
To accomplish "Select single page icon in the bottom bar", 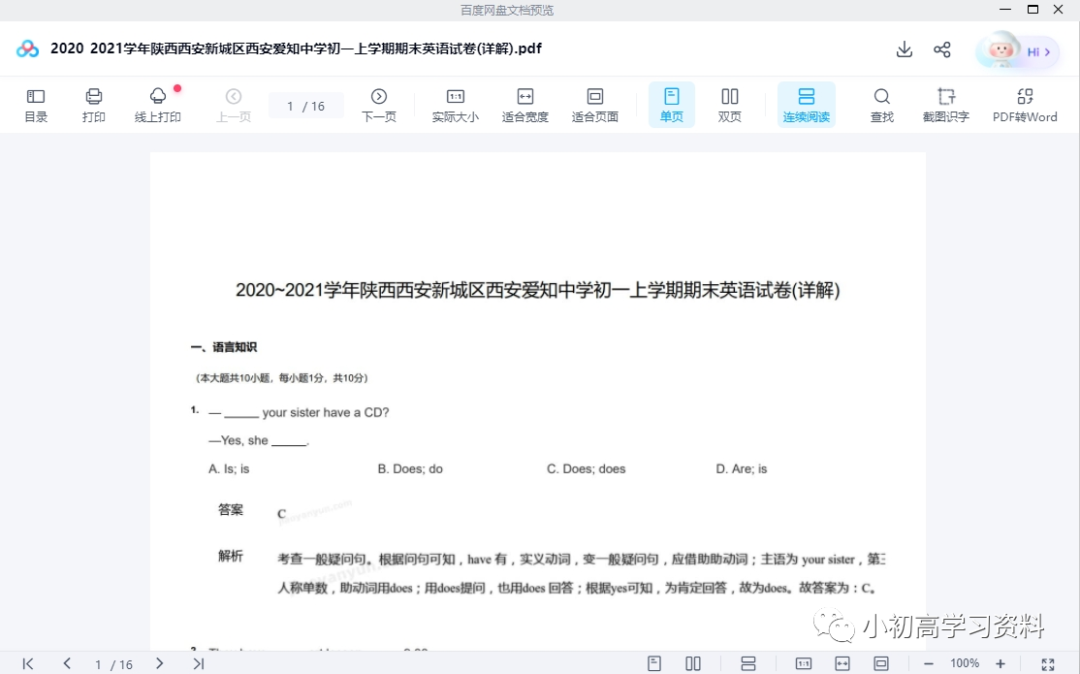I will [x=654, y=664].
